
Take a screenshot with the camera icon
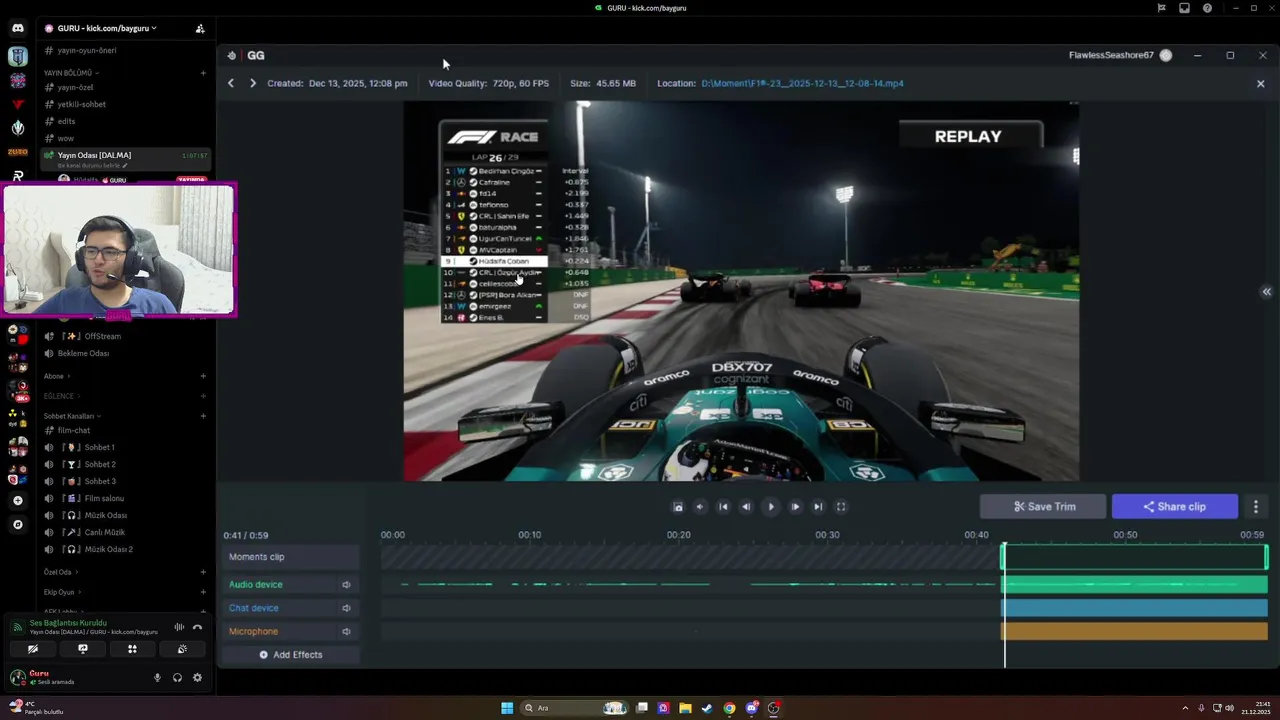click(x=678, y=507)
